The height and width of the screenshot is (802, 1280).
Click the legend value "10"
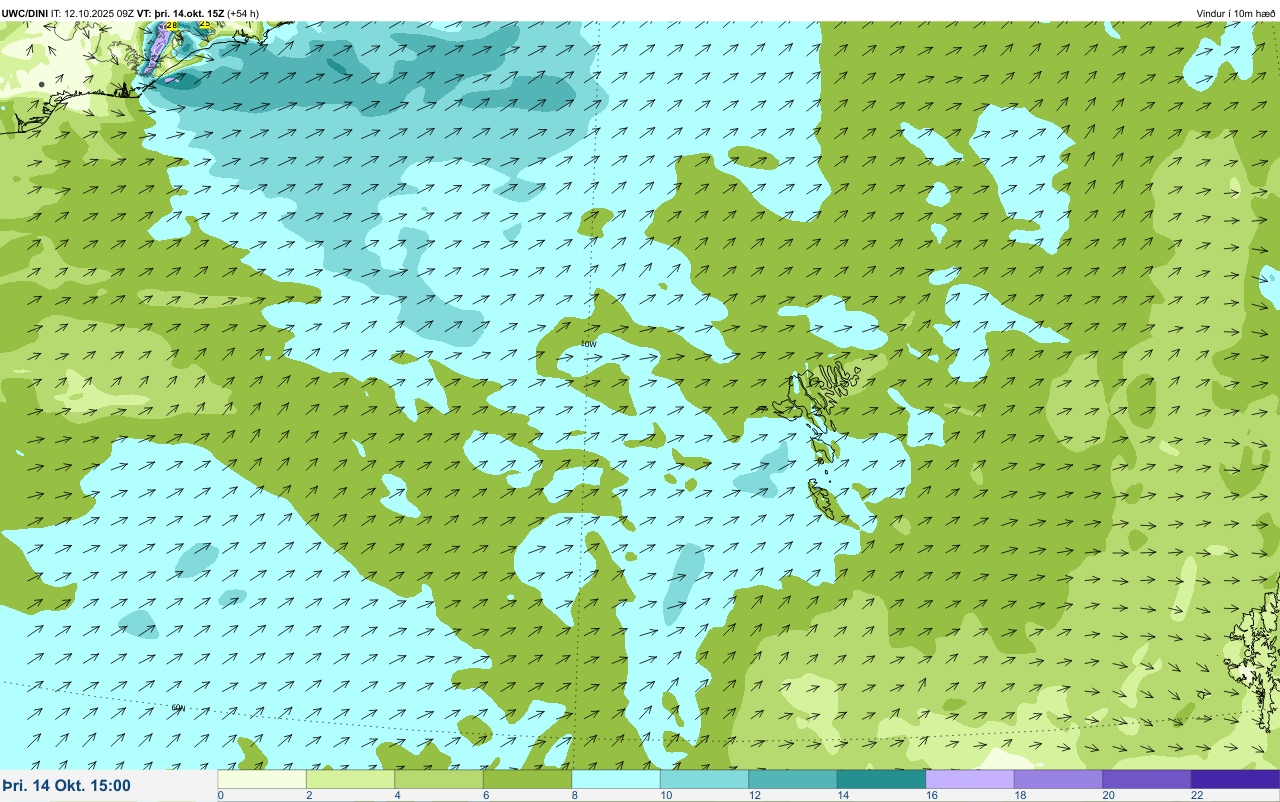click(x=665, y=795)
